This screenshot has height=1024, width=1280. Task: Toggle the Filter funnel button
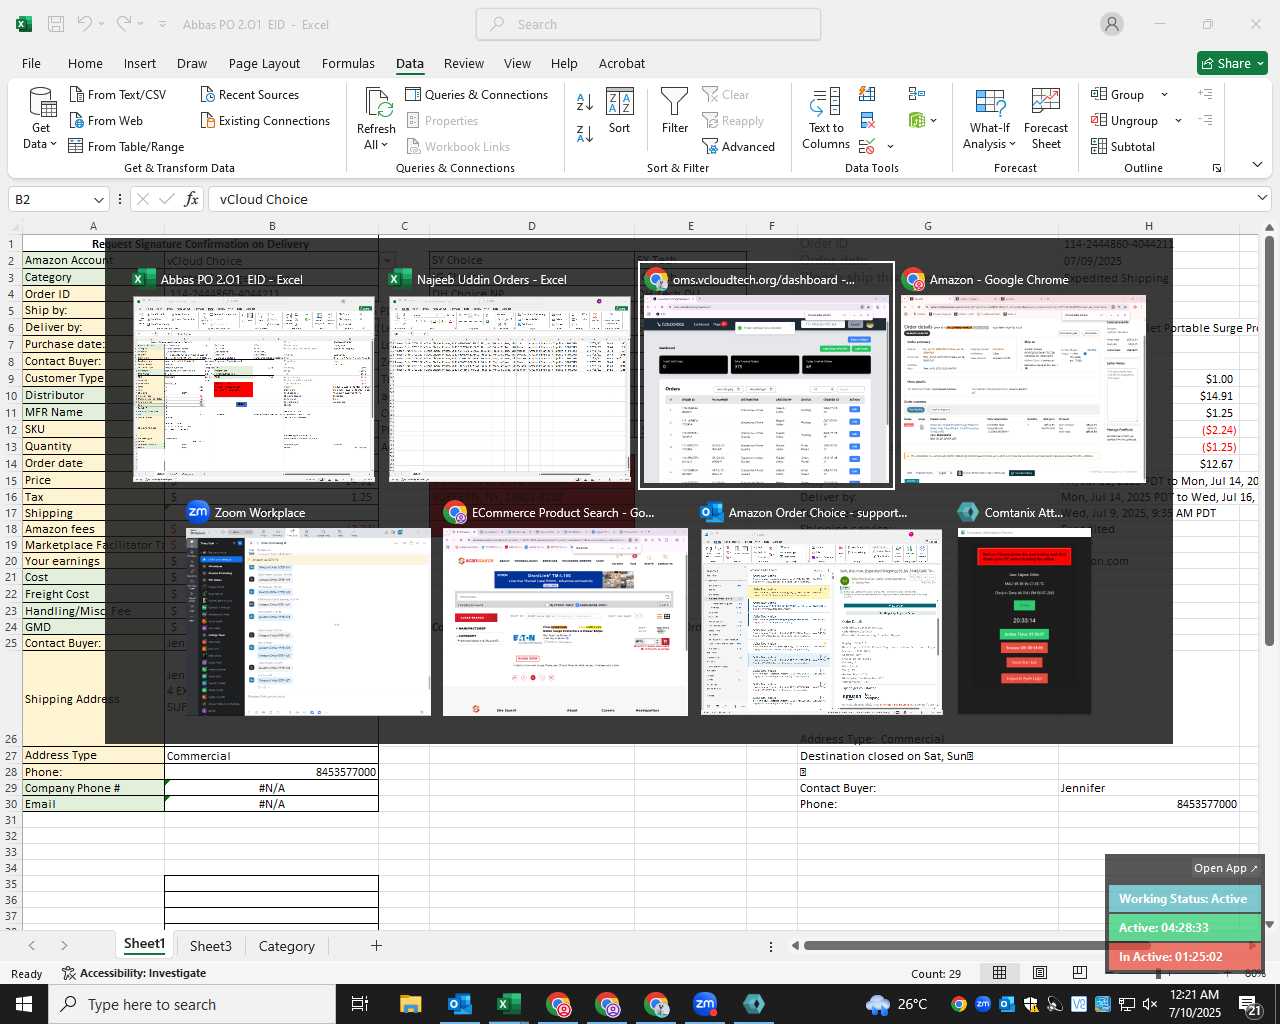coord(675,111)
